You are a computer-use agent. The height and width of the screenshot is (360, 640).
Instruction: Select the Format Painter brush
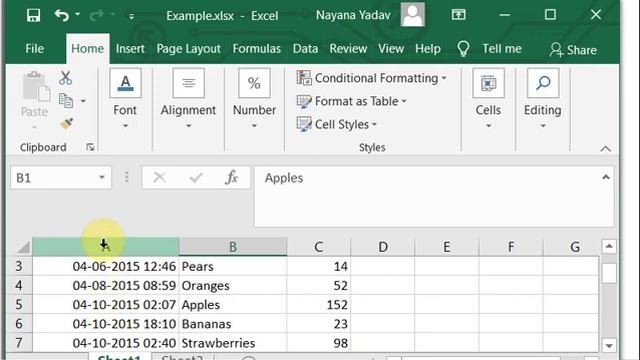pos(66,123)
